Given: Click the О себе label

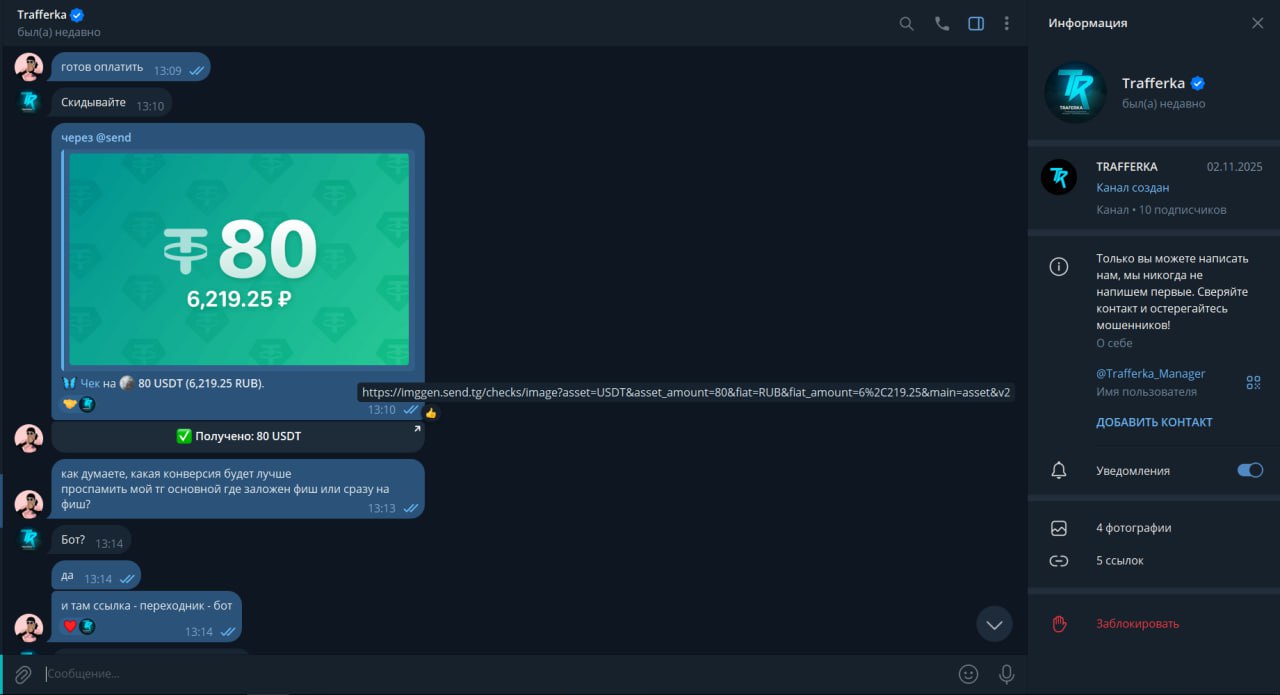Looking at the screenshot, I should [x=1114, y=343].
